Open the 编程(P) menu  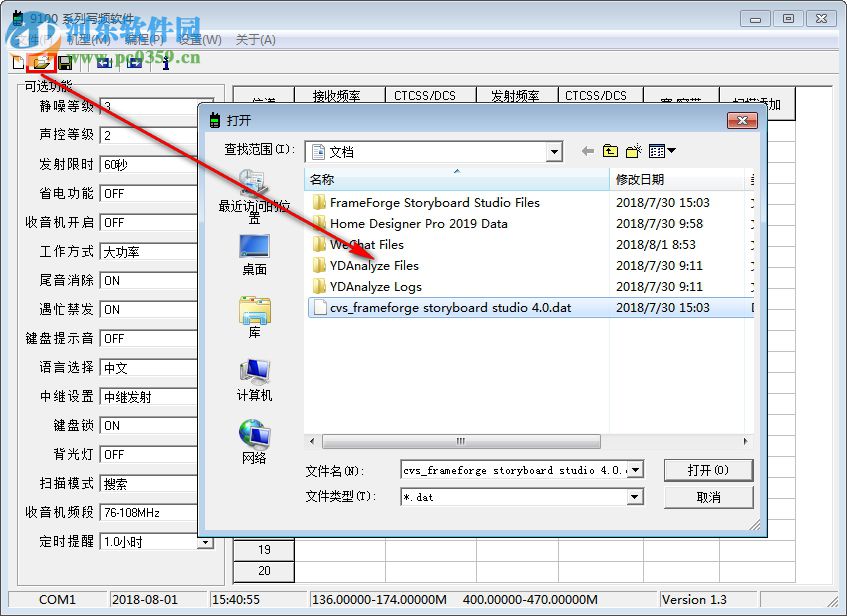(144, 39)
